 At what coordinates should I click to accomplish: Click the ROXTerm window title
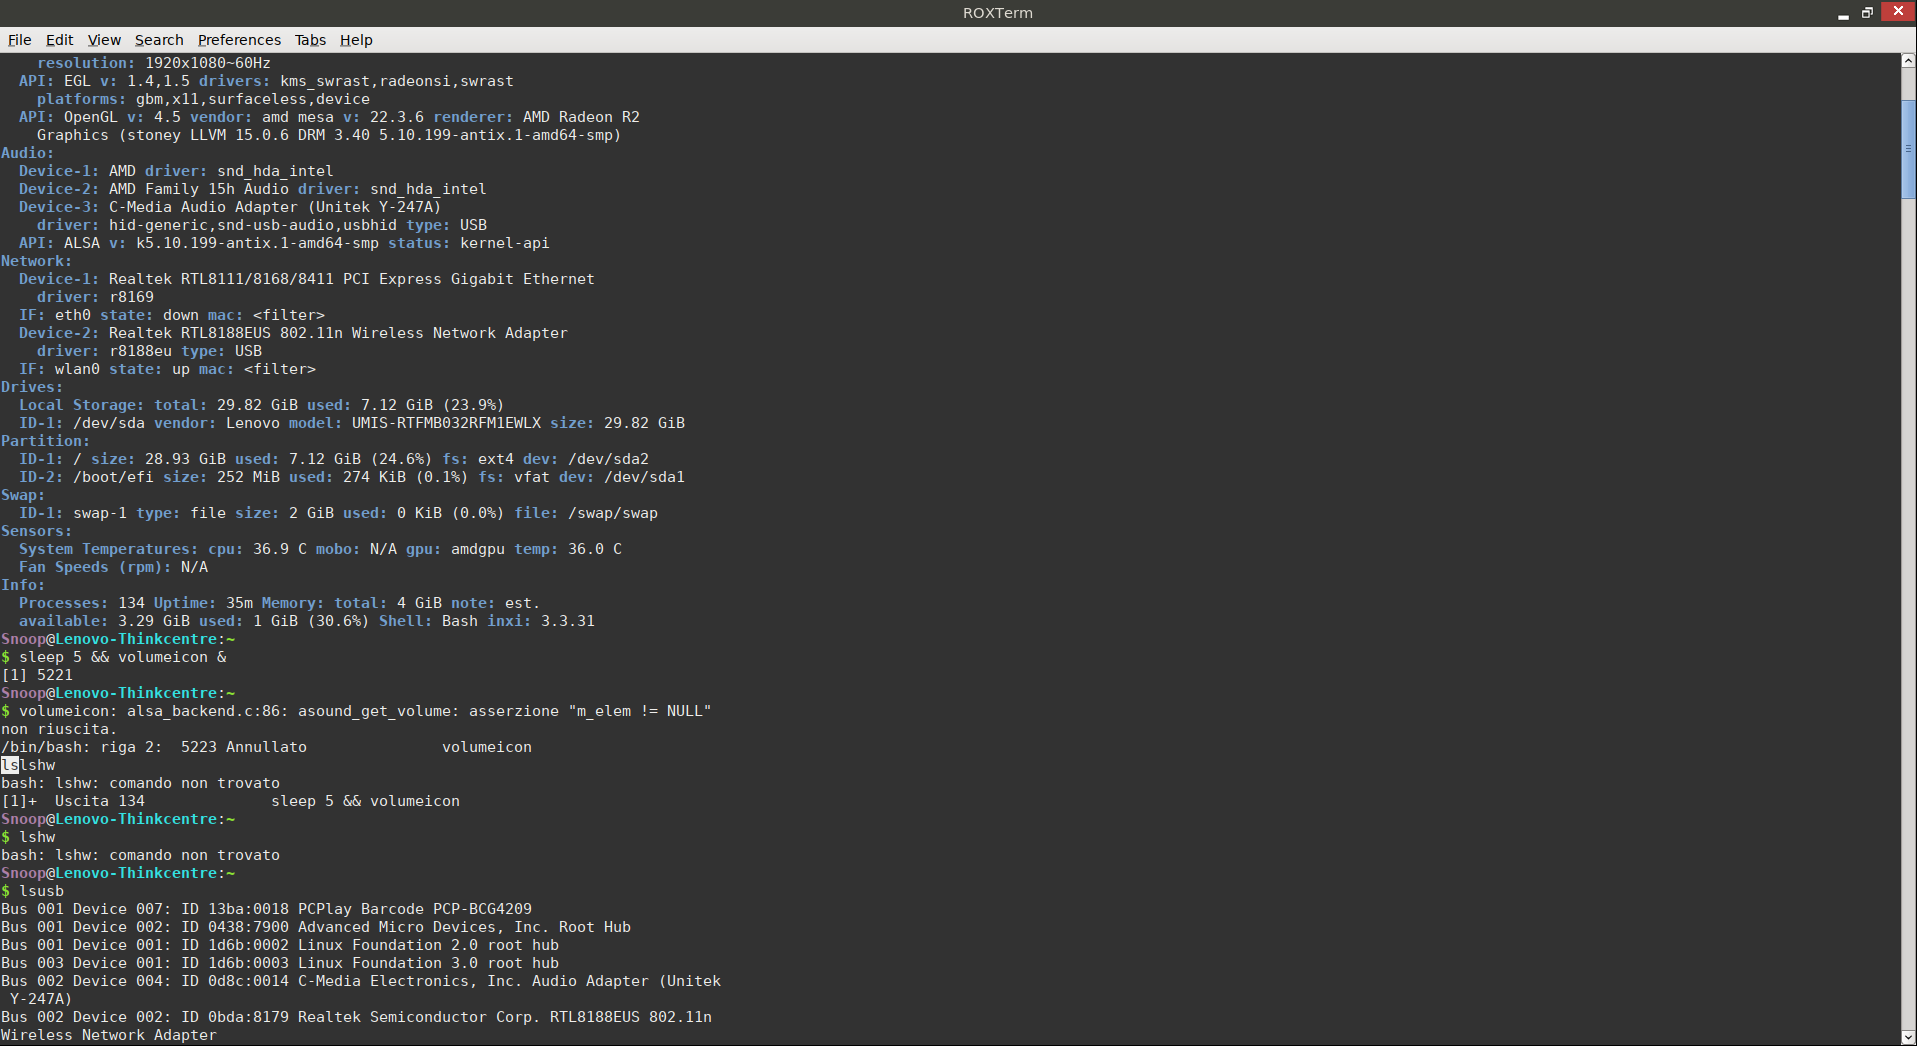[x=997, y=13]
